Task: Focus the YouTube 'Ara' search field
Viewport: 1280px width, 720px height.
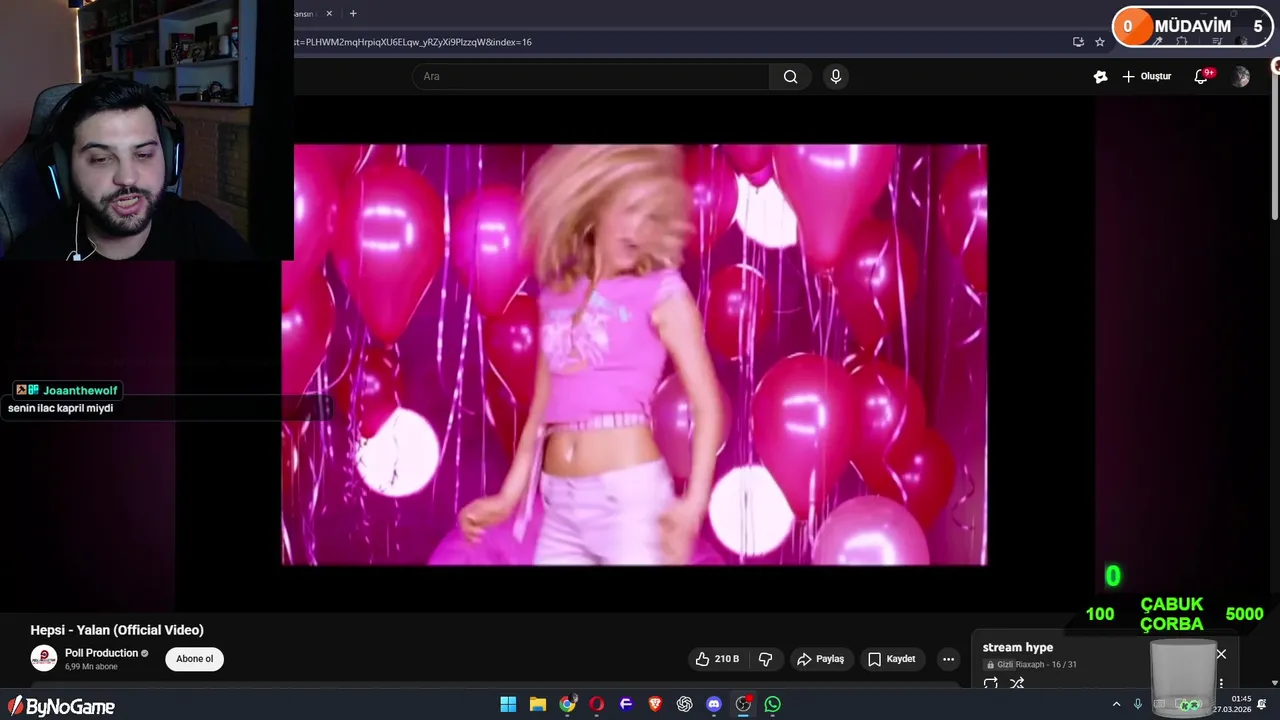Action: (x=591, y=76)
